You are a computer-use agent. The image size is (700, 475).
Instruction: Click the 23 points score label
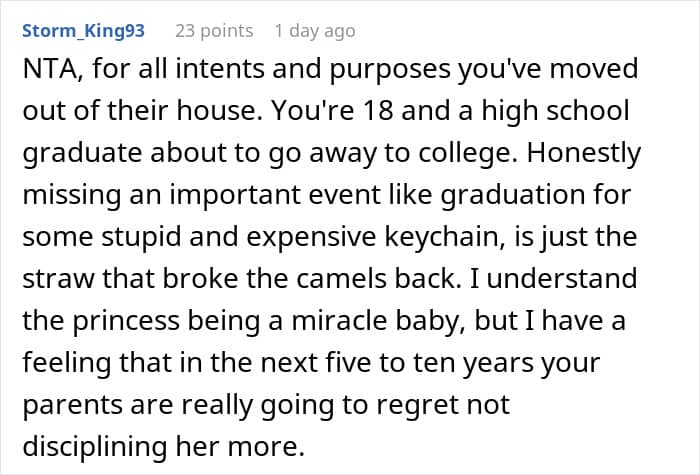point(214,31)
